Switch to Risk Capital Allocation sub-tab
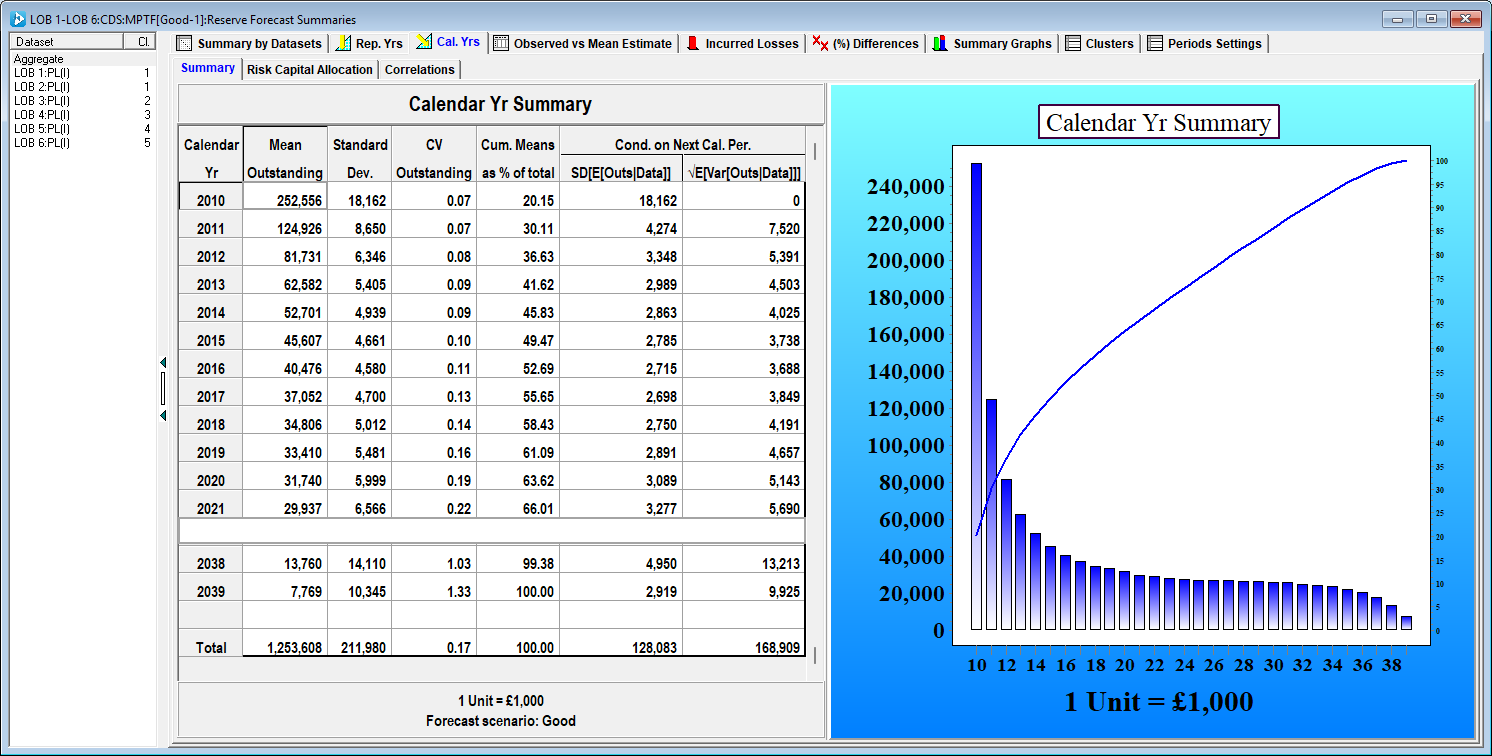Image resolution: width=1492 pixels, height=756 pixels. (310, 69)
